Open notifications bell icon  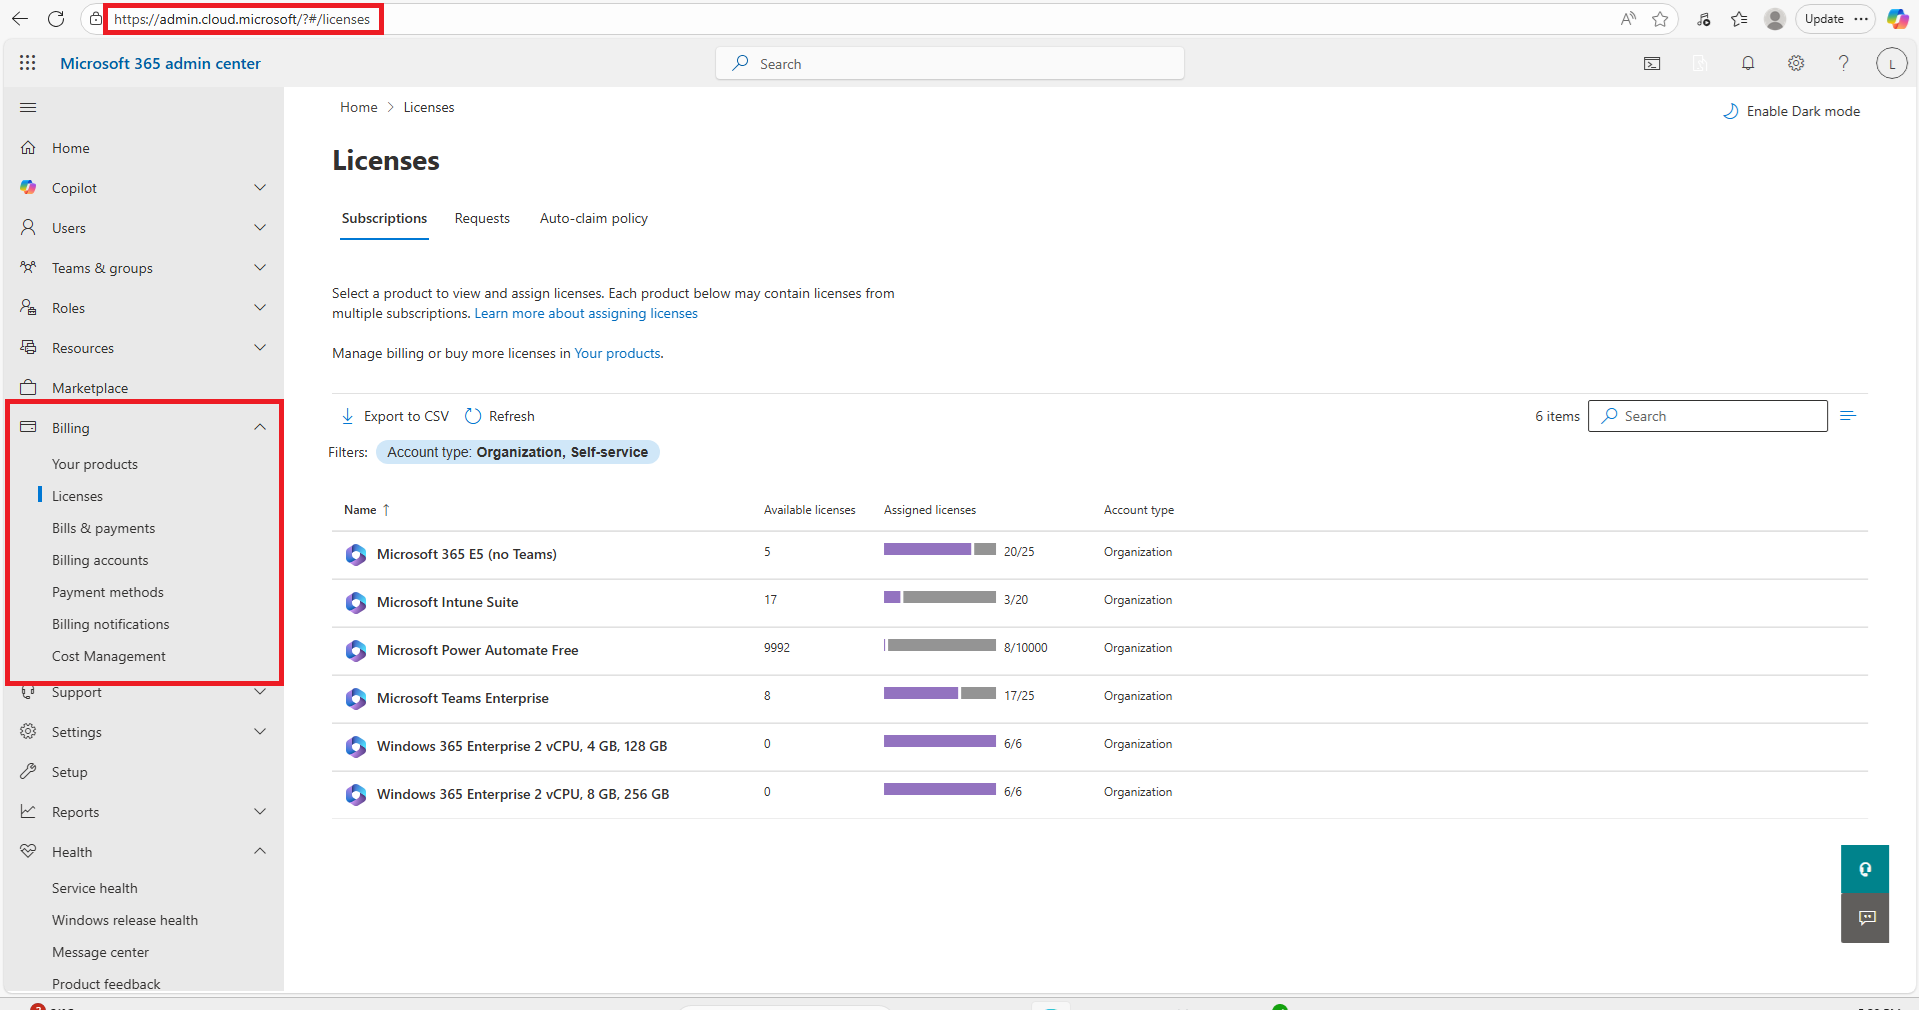[1748, 64]
